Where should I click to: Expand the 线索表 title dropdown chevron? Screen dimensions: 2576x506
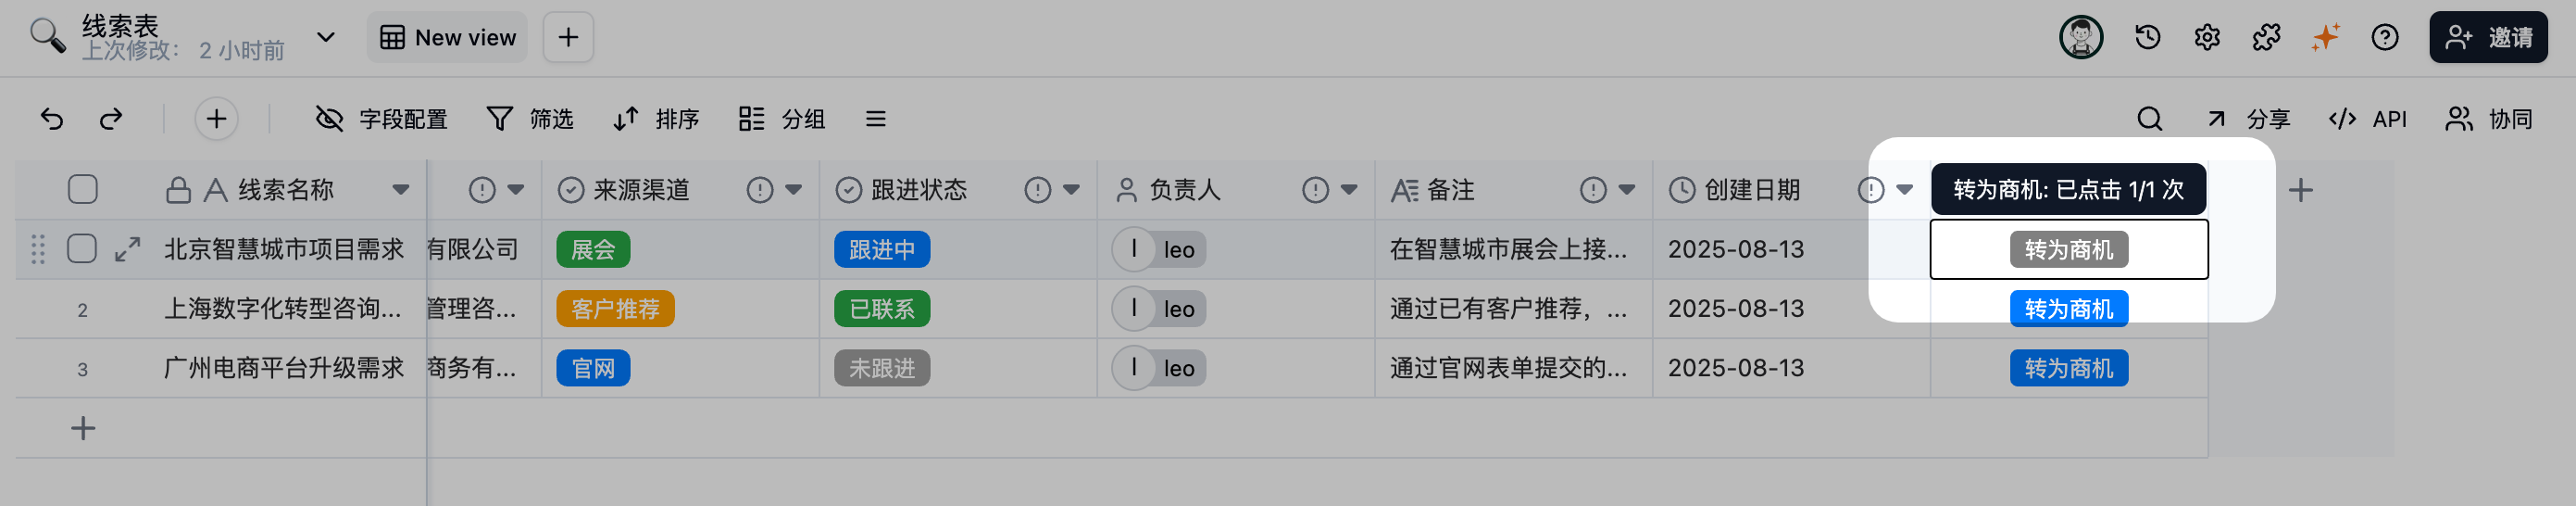coord(325,38)
